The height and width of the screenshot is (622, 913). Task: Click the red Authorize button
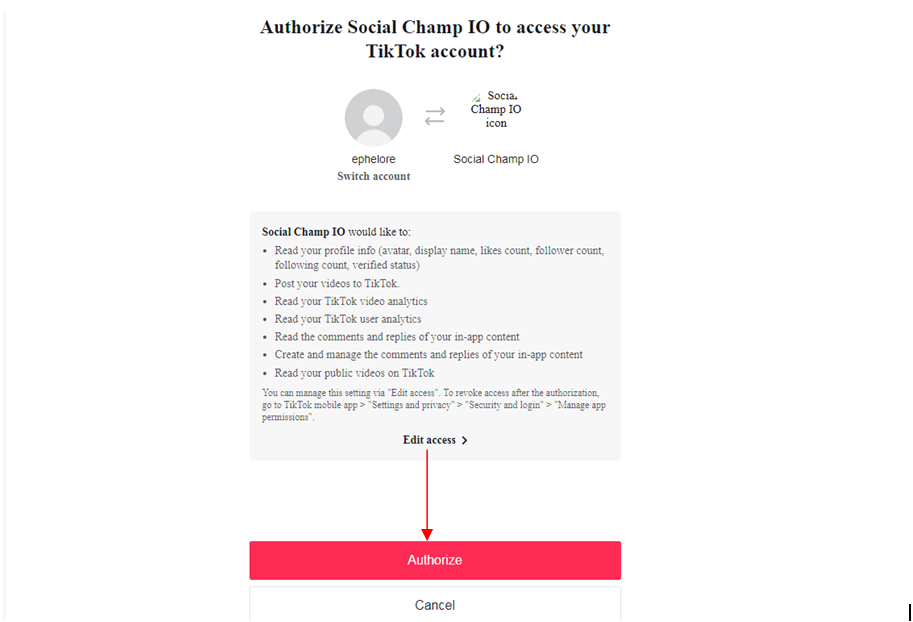(435, 560)
